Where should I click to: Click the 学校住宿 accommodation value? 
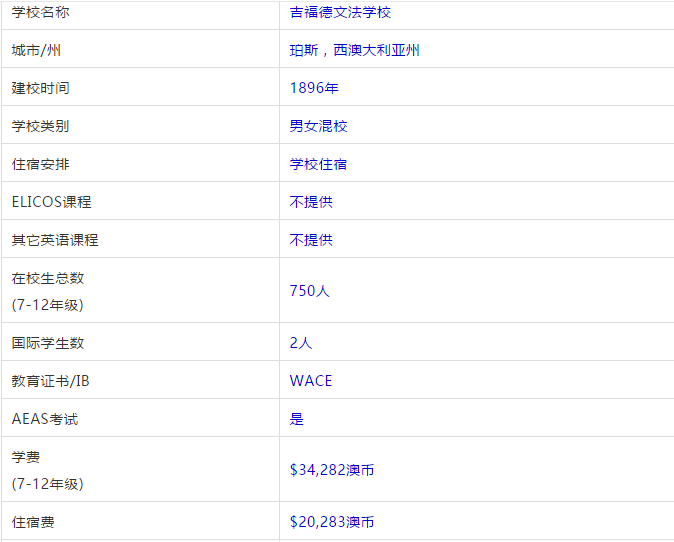pyautogui.click(x=318, y=164)
